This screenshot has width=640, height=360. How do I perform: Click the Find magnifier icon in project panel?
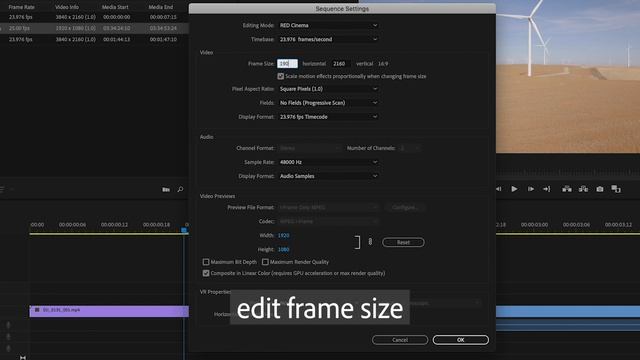point(180,189)
